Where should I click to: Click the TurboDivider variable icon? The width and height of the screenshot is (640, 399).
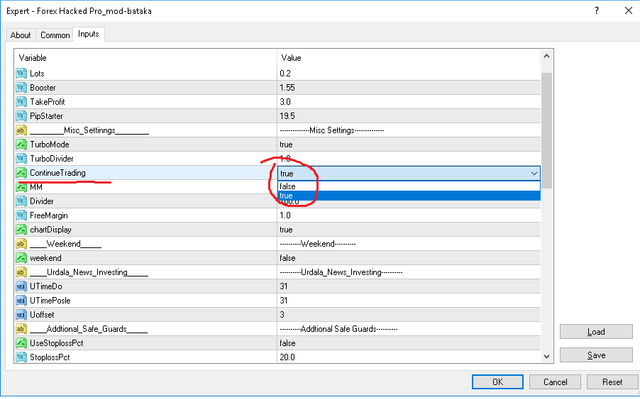tap(21, 159)
